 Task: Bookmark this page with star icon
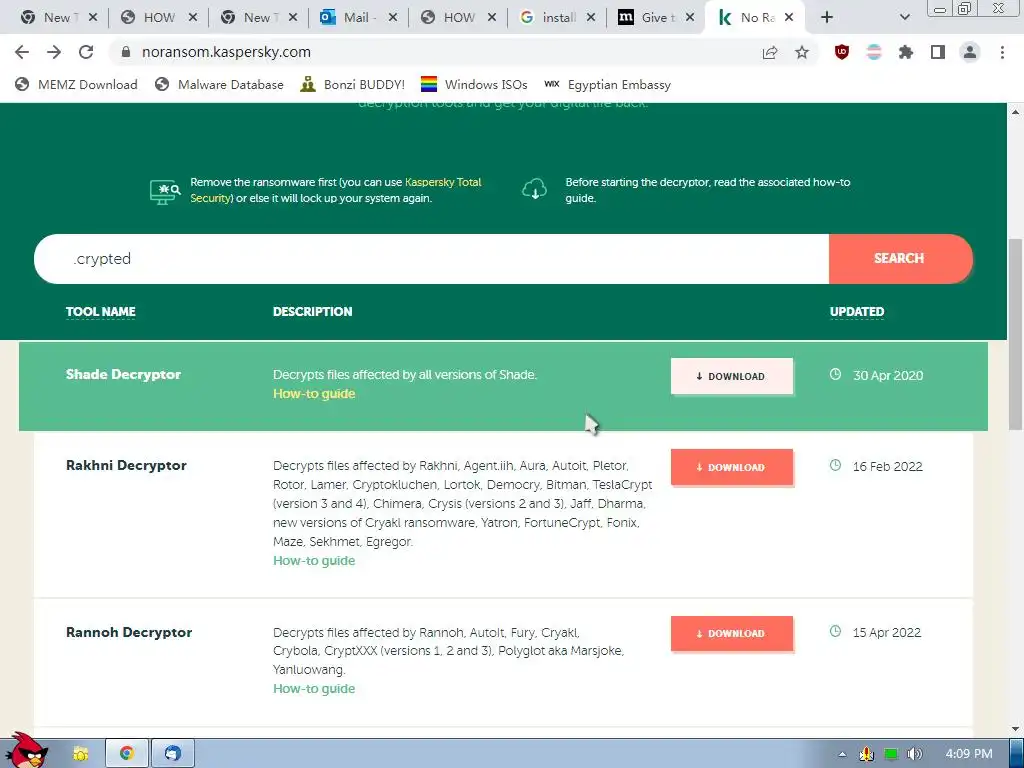(x=802, y=52)
